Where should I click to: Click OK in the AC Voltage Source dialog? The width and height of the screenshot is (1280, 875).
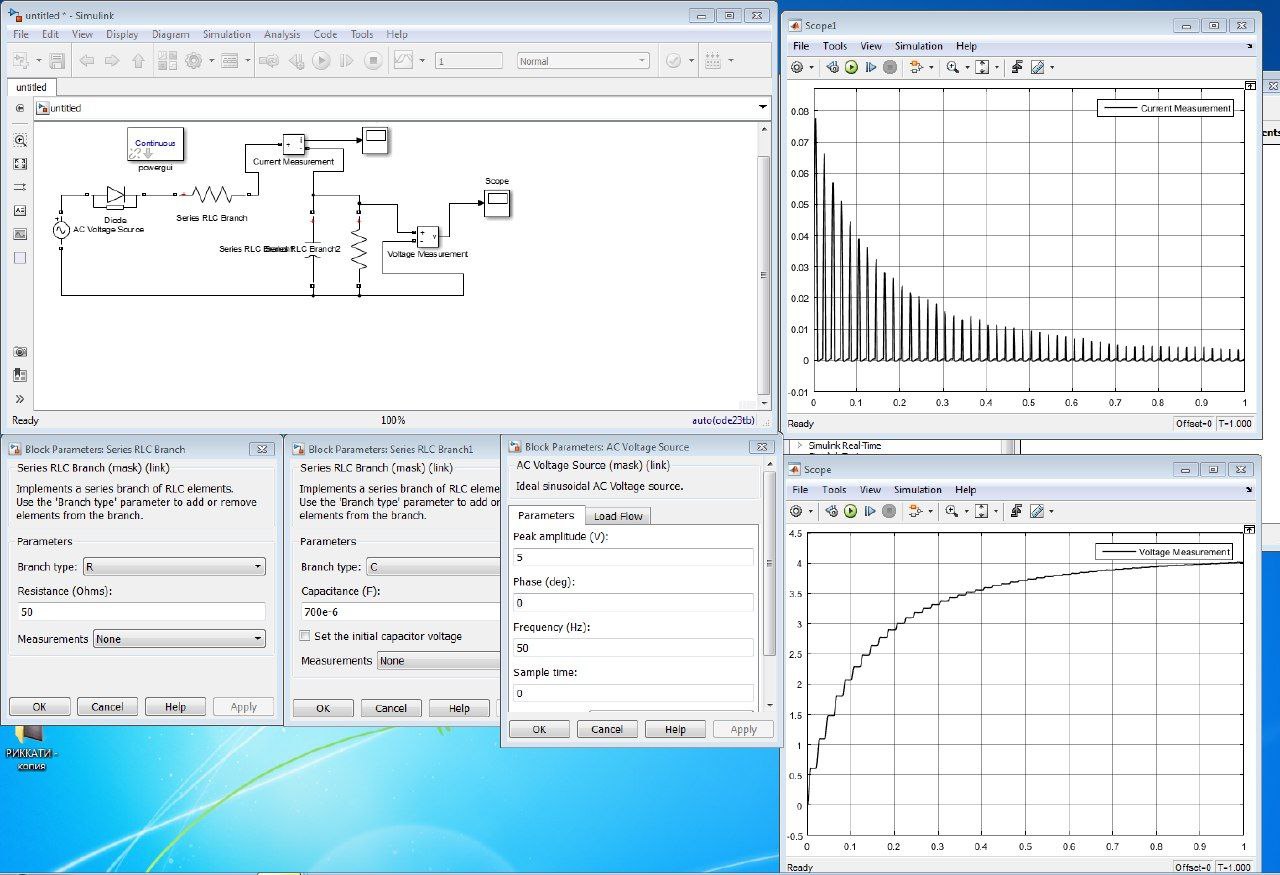539,729
